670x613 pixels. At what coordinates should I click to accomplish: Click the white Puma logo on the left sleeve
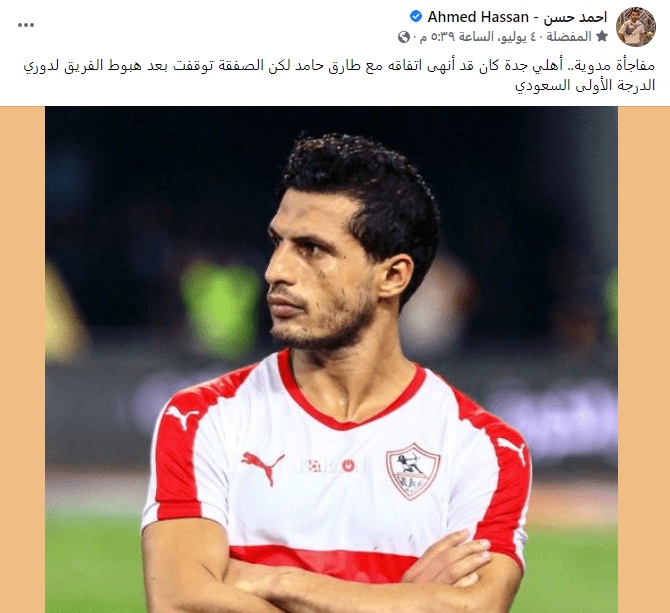[x=182, y=416]
